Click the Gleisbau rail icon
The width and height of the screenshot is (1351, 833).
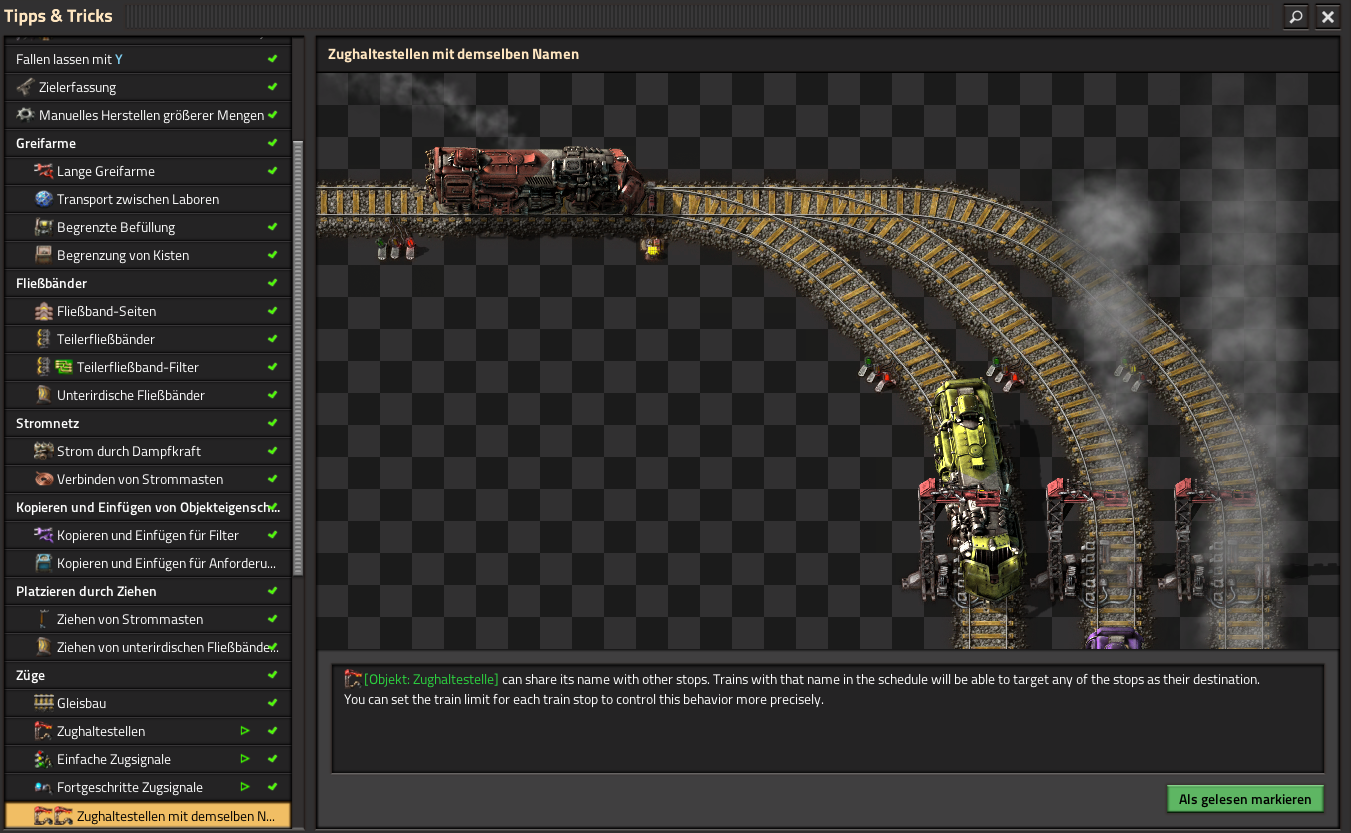pos(43,703)
